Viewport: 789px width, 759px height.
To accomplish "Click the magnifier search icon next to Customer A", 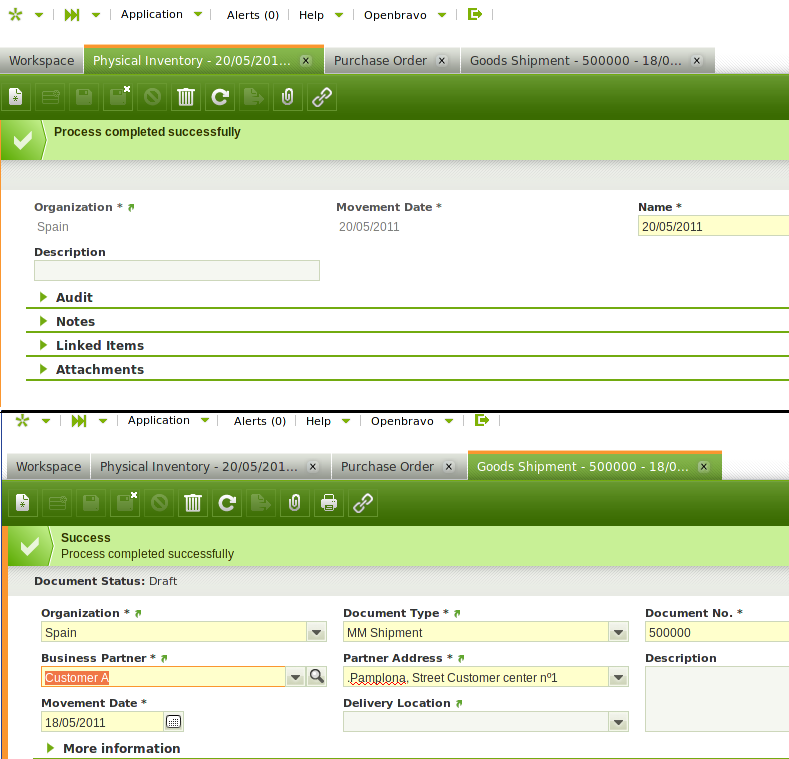I will (x=317, y=677).
